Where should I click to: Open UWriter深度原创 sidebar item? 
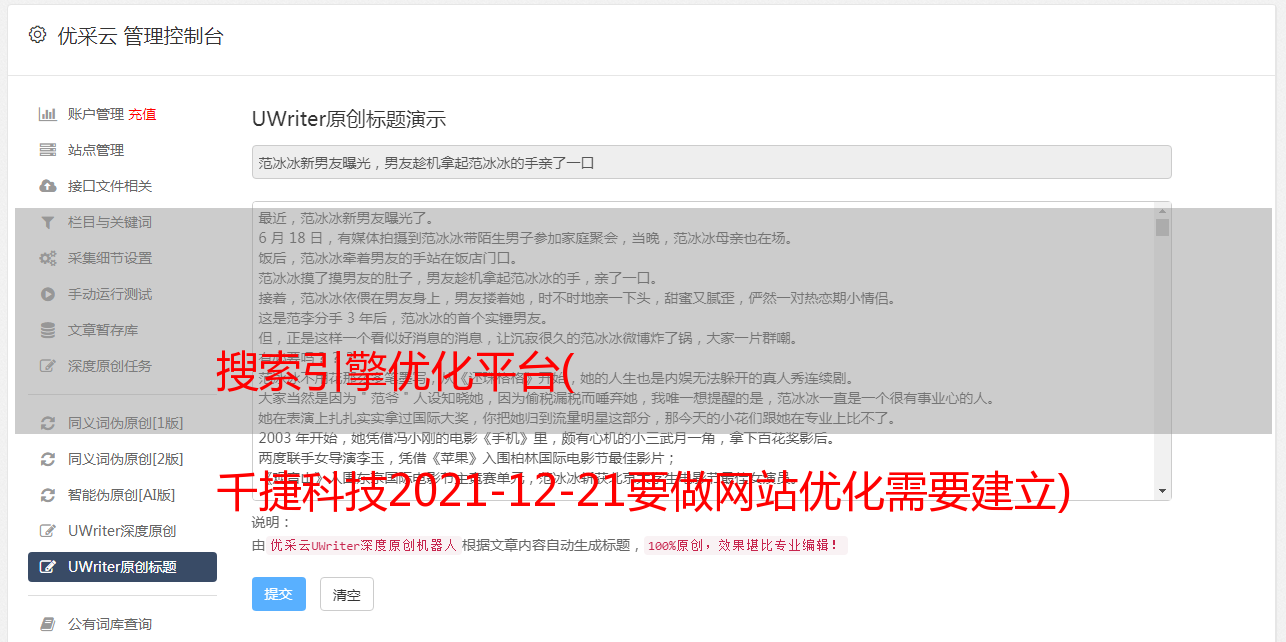tap(122, 531)
